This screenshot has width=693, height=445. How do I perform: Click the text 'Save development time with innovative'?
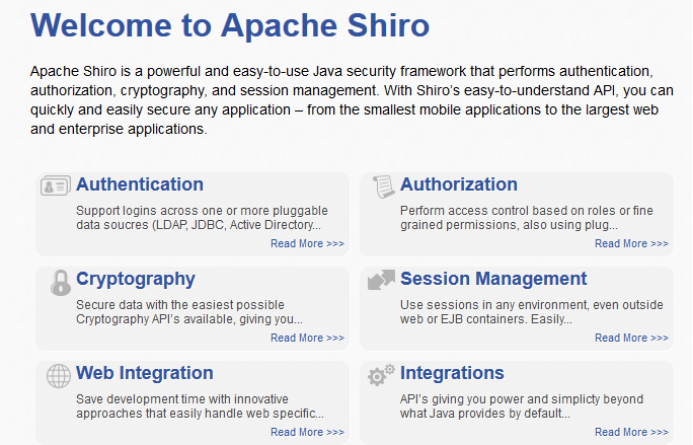click(x=182, y=399)
